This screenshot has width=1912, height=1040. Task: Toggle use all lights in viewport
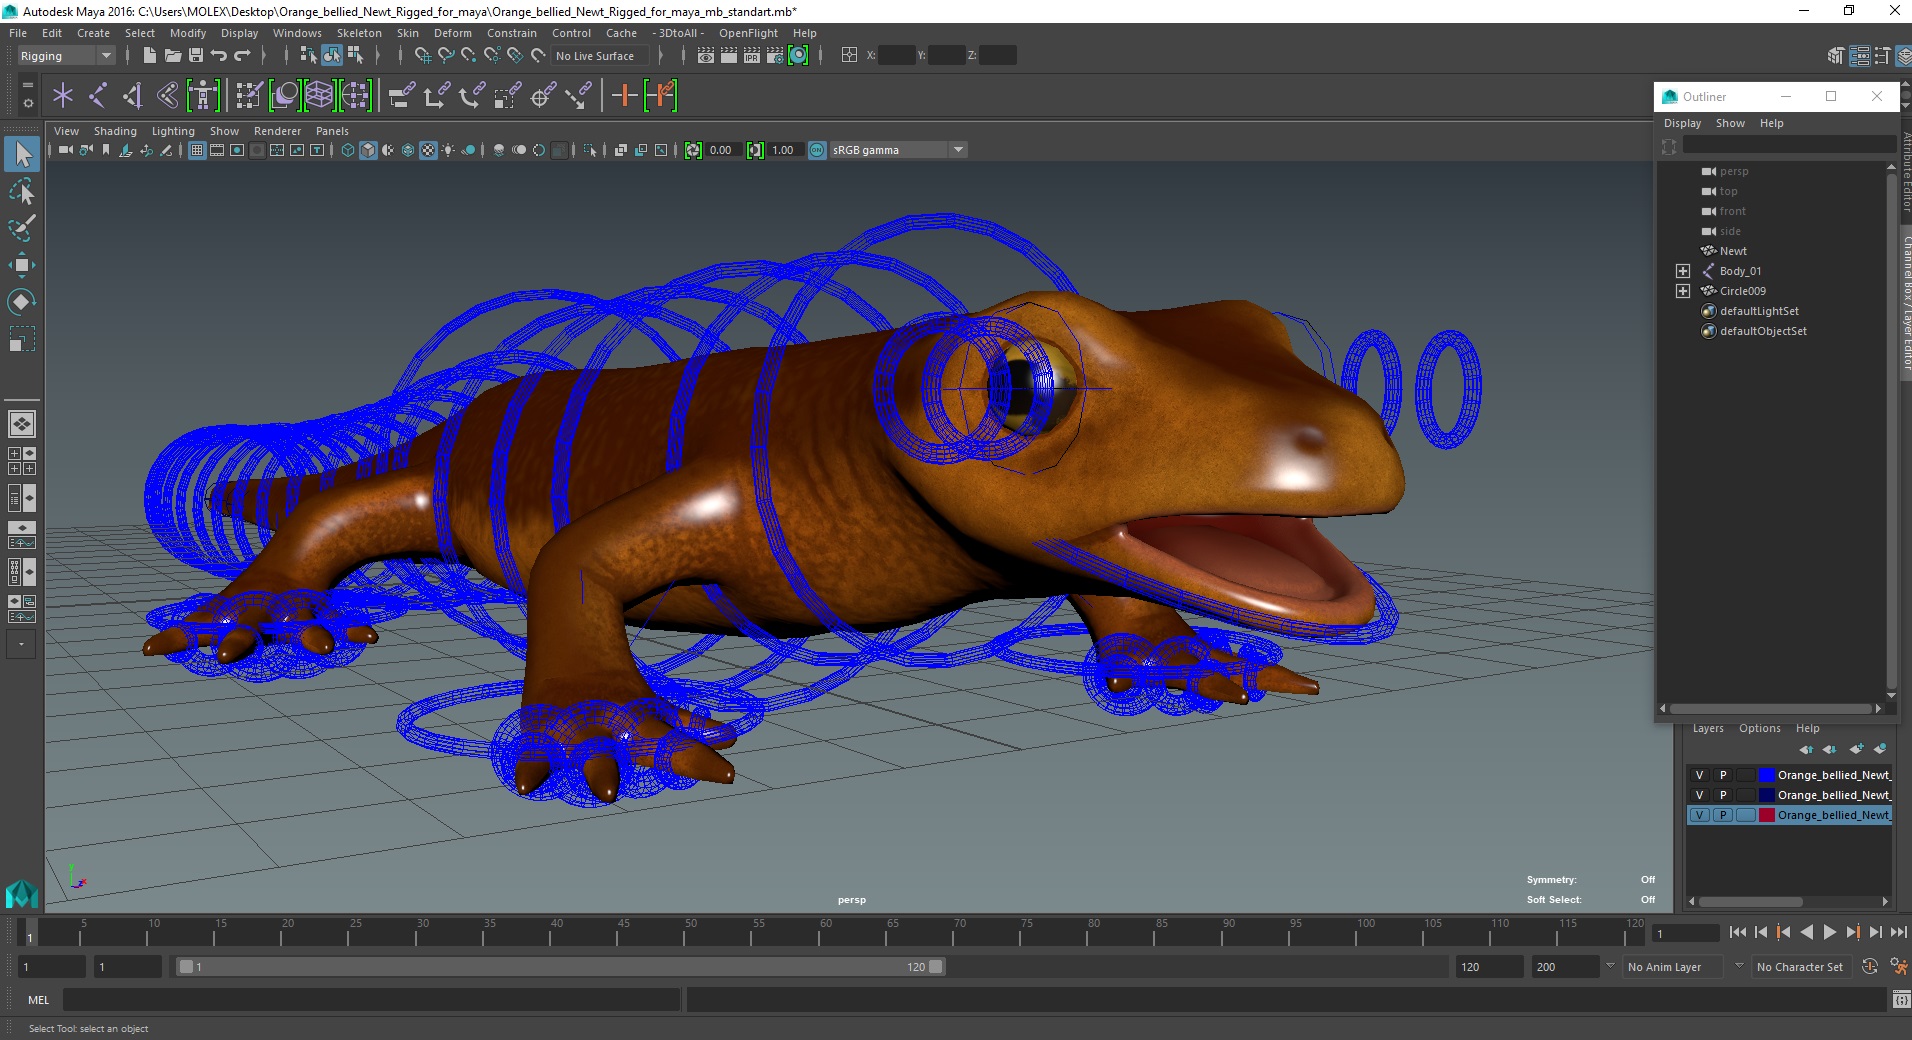pyautogui.click(x=448, y=150)
